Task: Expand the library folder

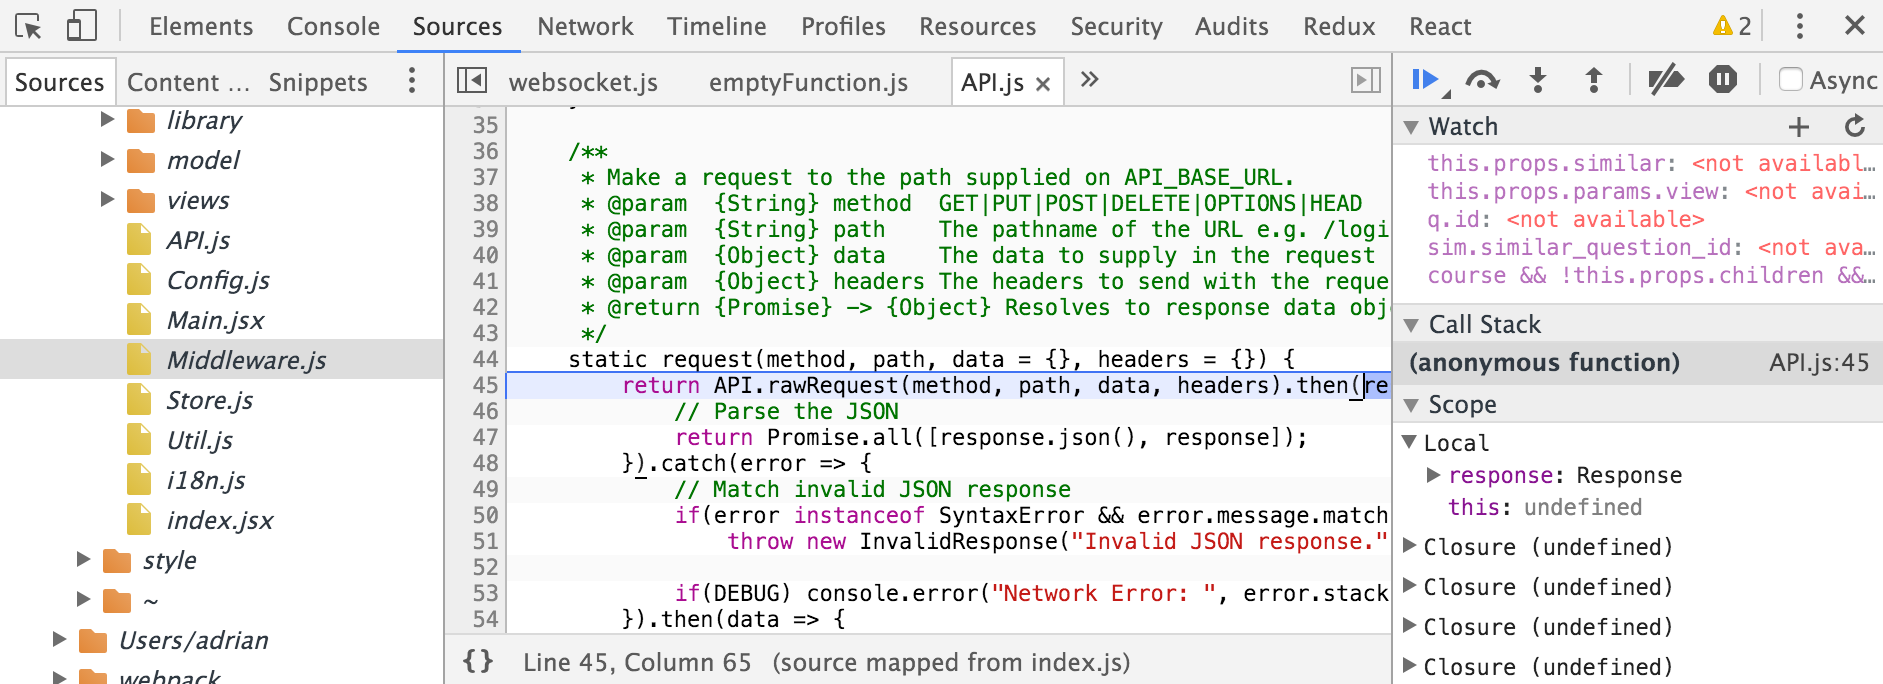Action: tap(108, 120)
